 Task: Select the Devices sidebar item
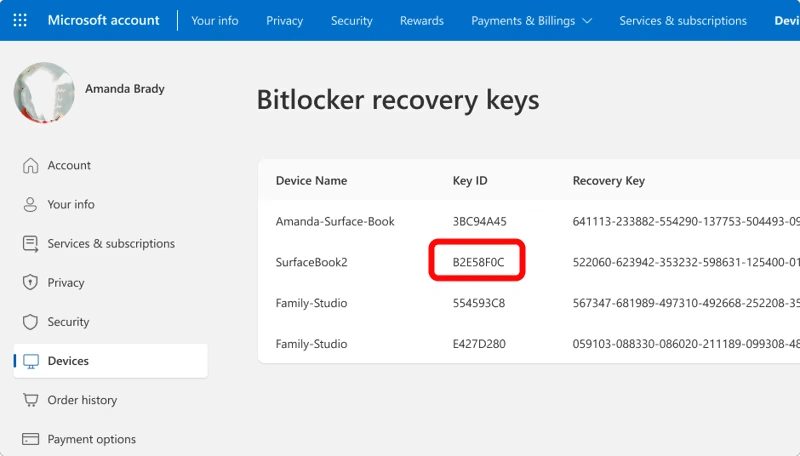tap(111, 361)
